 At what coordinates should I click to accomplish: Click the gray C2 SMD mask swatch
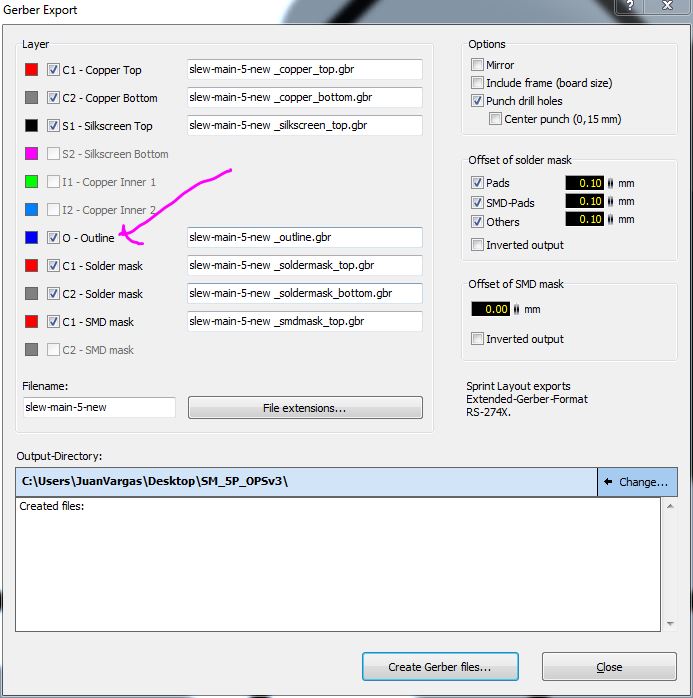[x=31, y=349]
